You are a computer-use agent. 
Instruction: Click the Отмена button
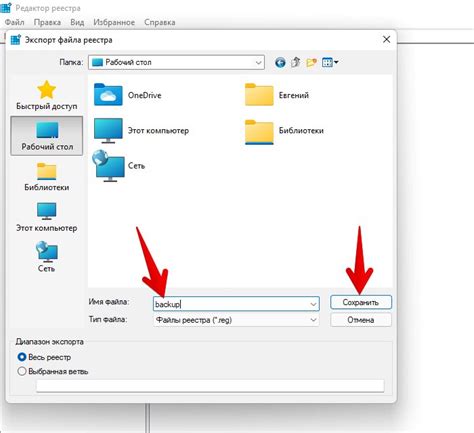tap(361, 320)
